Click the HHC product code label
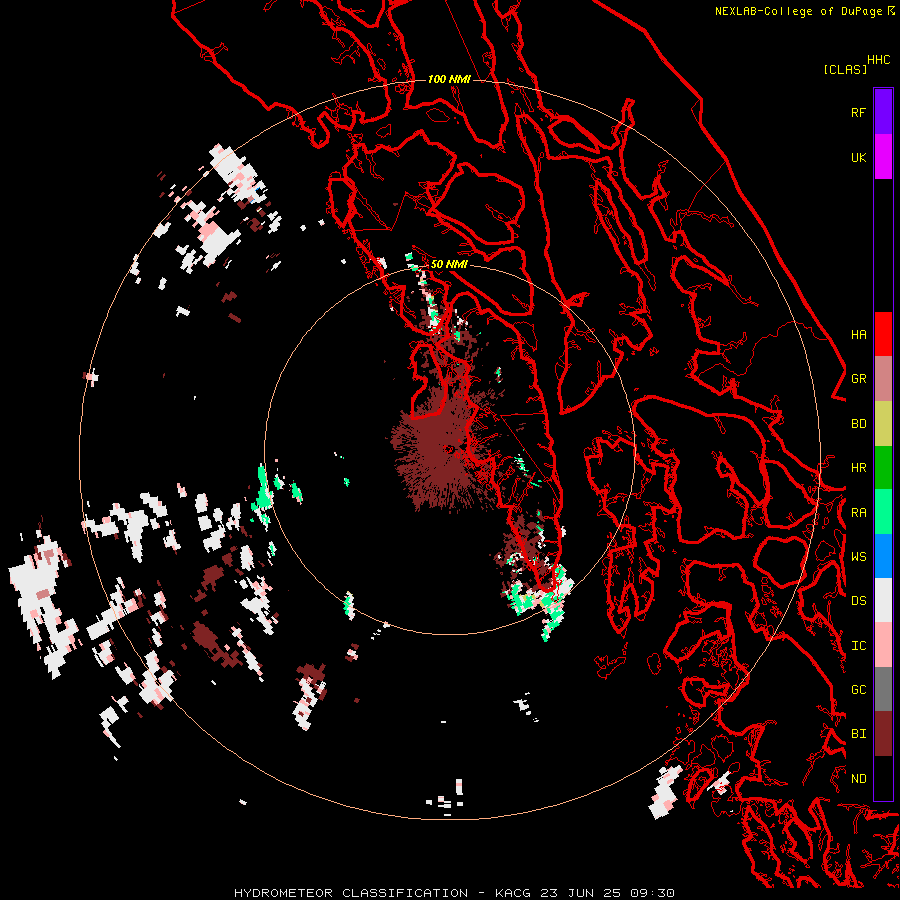Screen dimensions: 900x900 pyautogui.click(x=879, y=60)
